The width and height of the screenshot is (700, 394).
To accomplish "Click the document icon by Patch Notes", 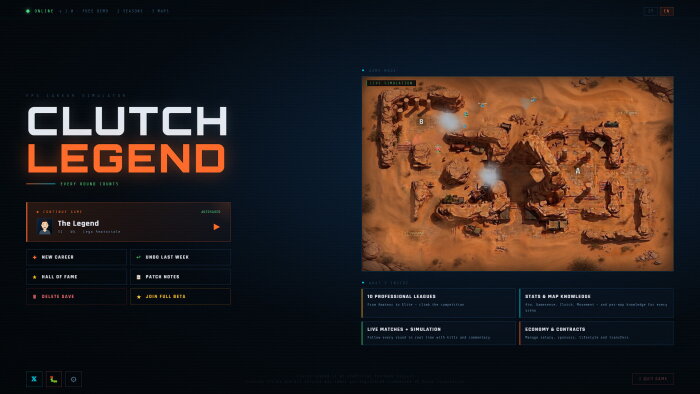I will [x=138, y=277].
